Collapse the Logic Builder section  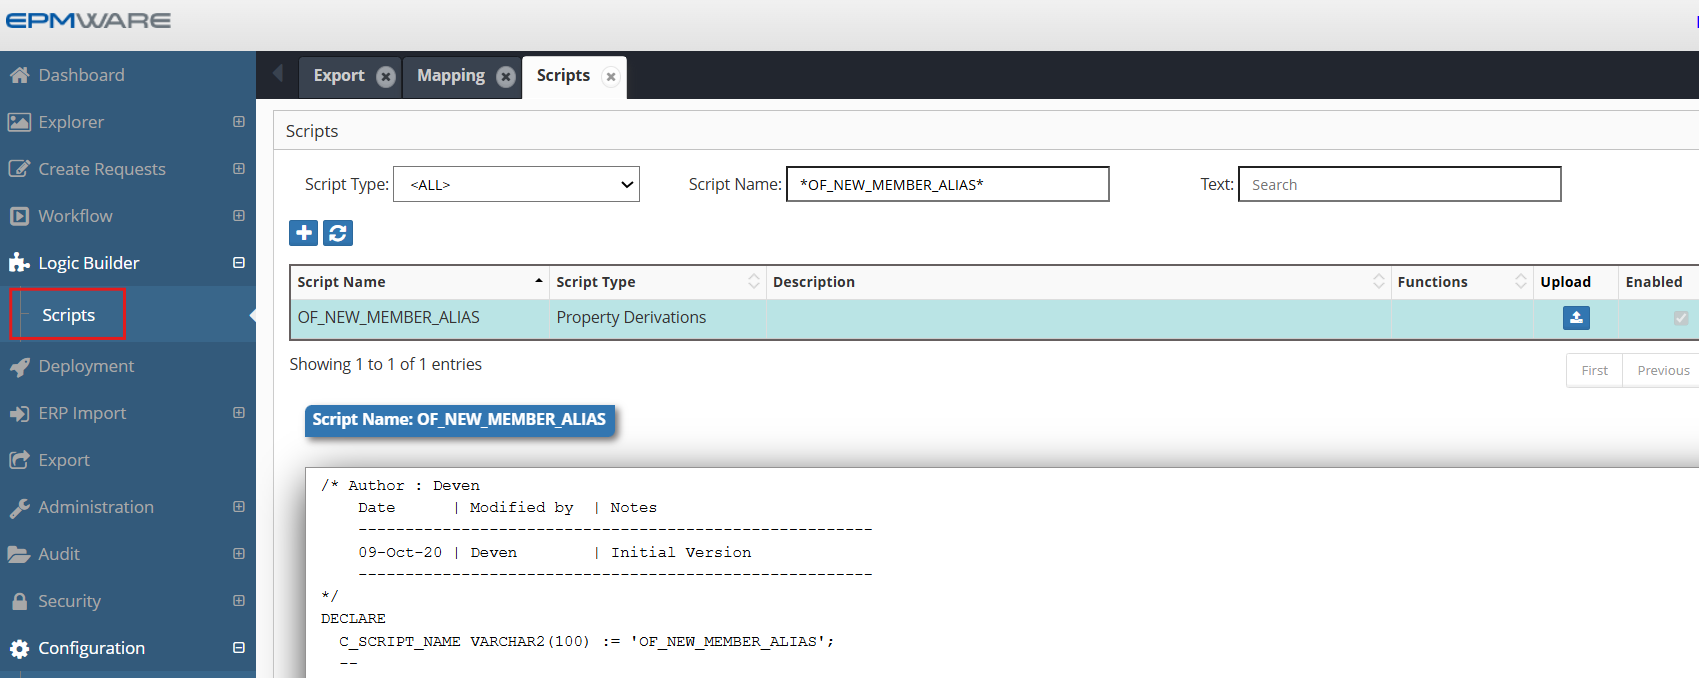[x=238, y=263]
